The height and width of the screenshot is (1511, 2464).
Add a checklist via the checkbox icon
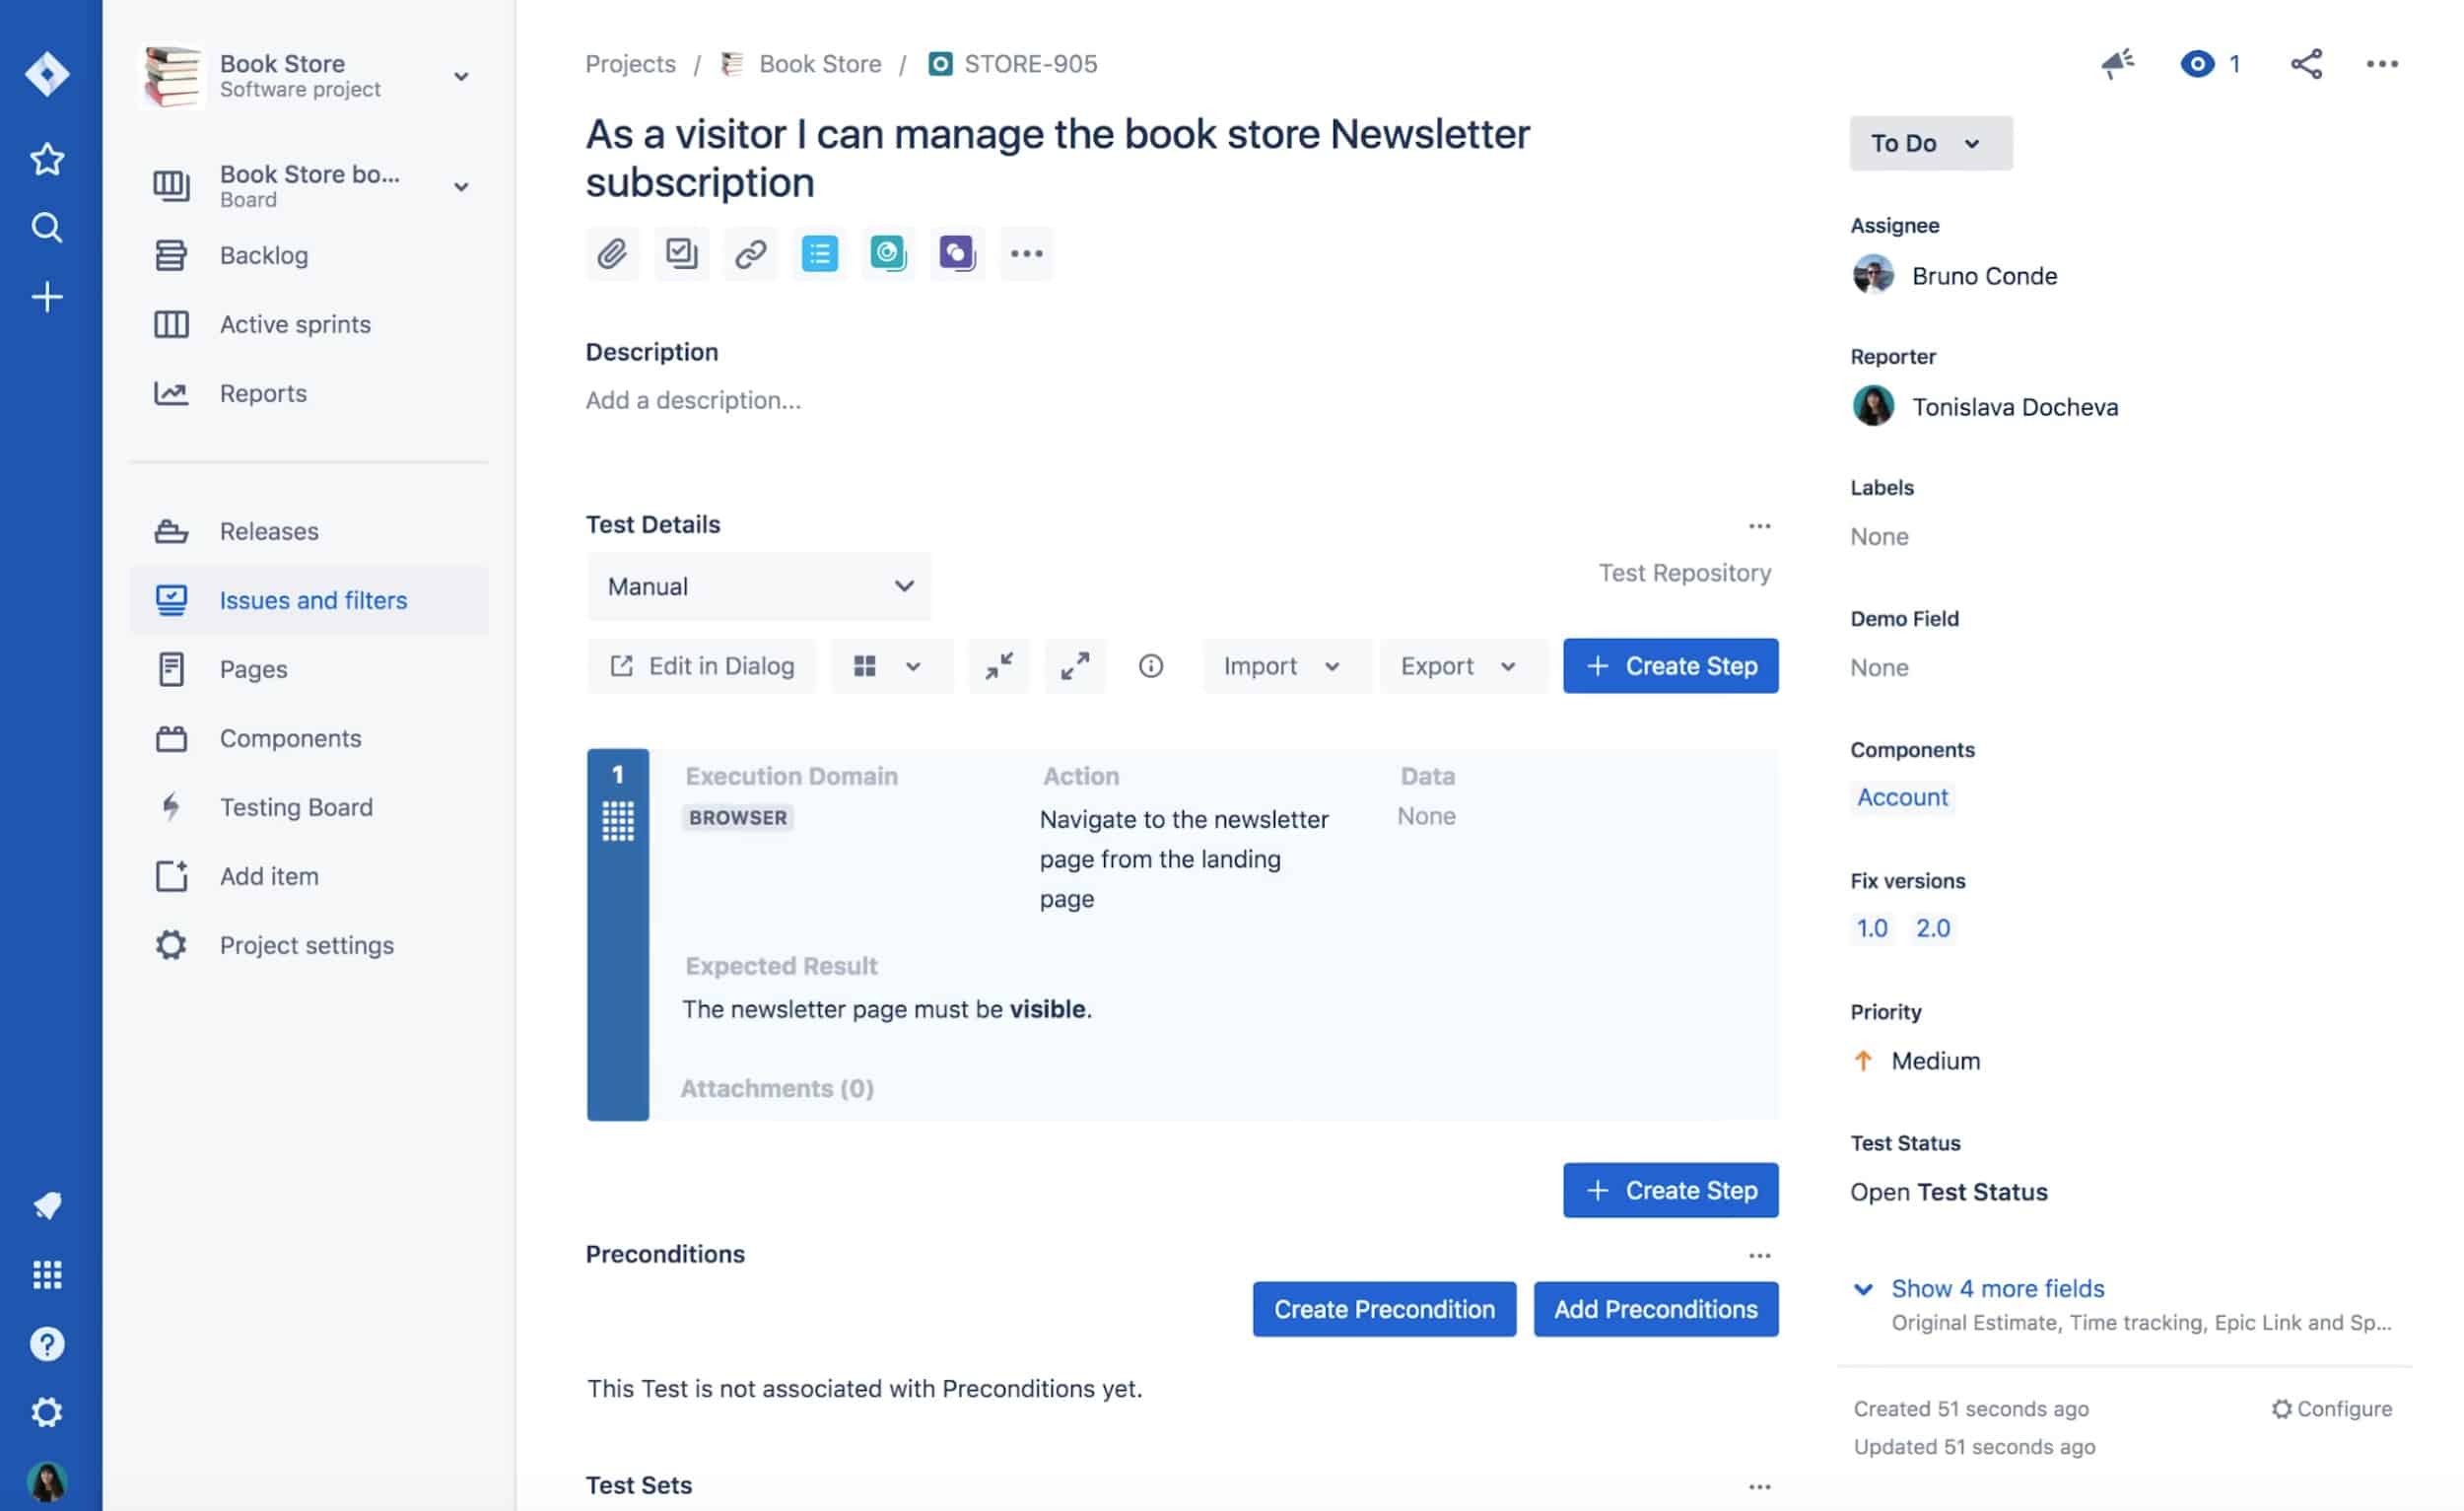click(x=681, y=253)
